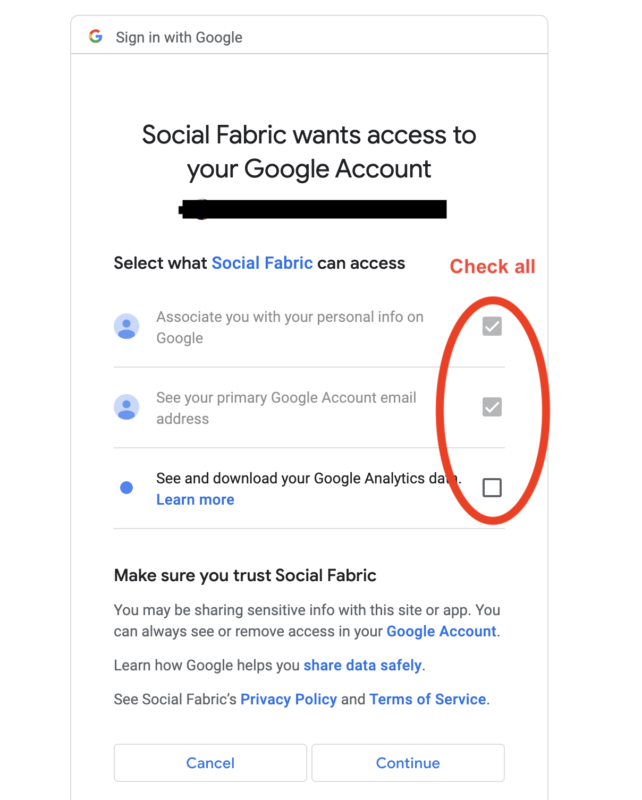
Task: Open the share data safely link
Action: pyautogui.click(x=362, y=665)
